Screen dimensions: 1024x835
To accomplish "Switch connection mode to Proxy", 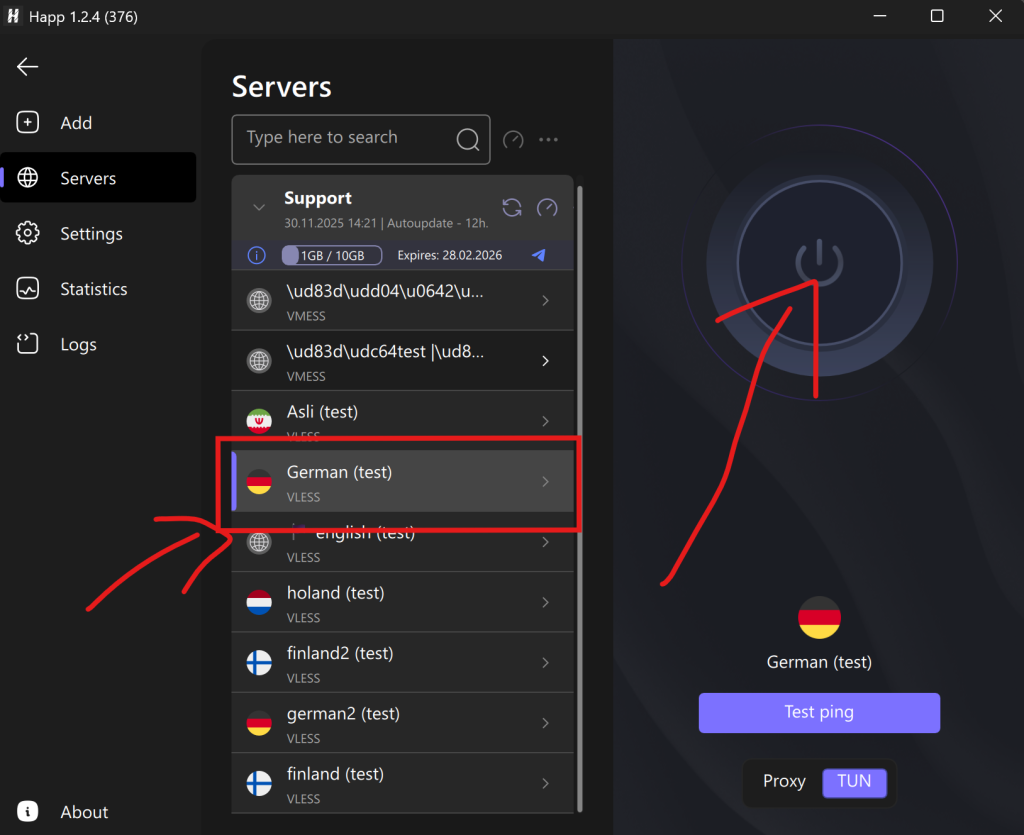I will [x=784, y=781].
